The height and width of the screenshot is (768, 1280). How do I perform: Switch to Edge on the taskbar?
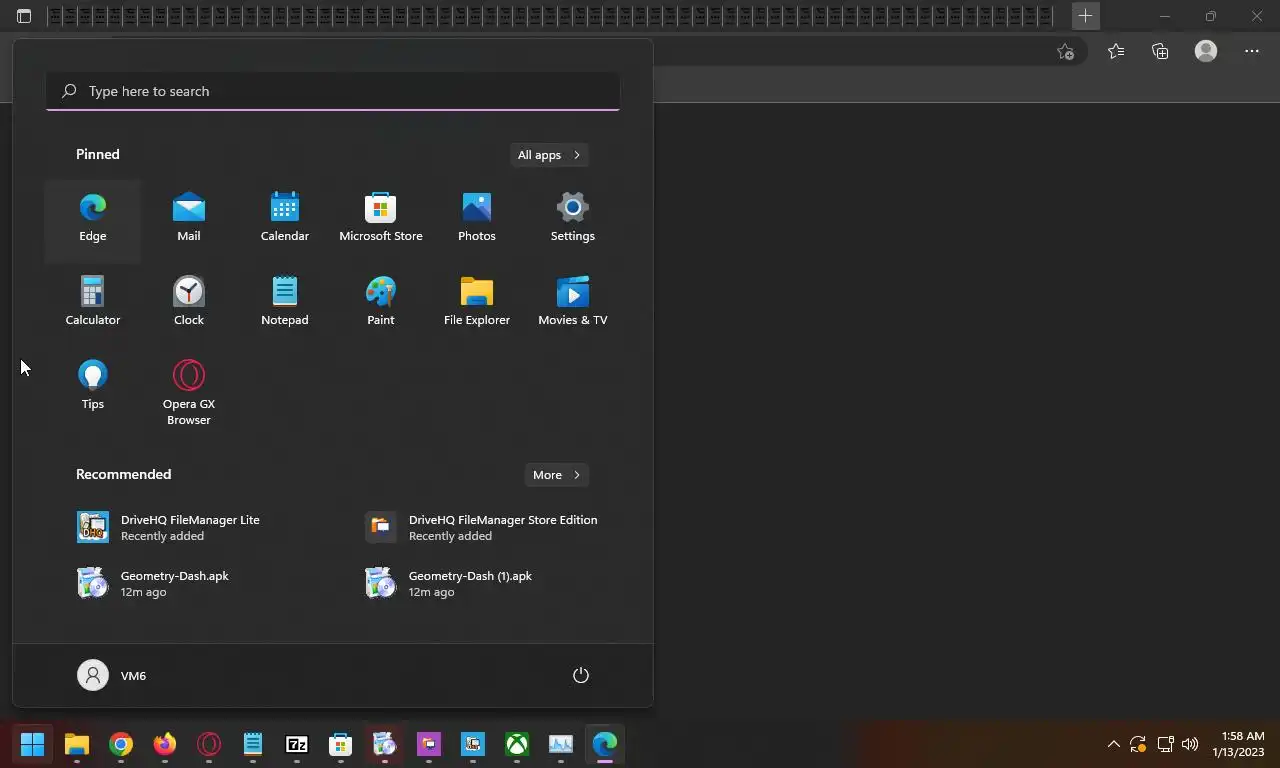point(605,744)
